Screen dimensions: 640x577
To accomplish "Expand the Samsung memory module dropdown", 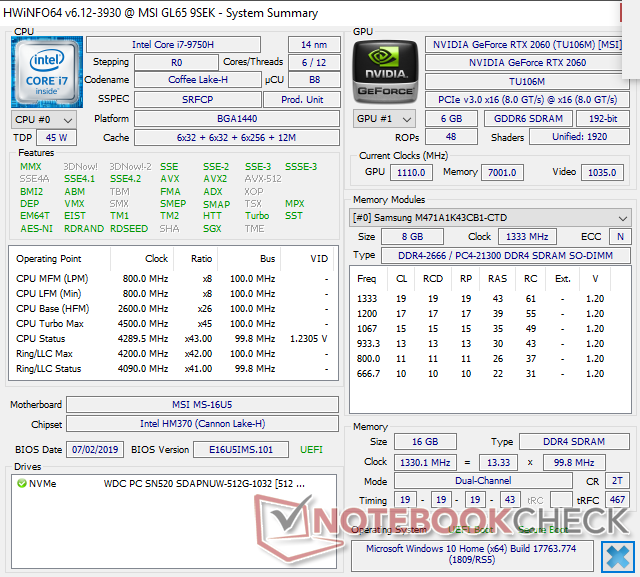I will [x=490, y=218].
